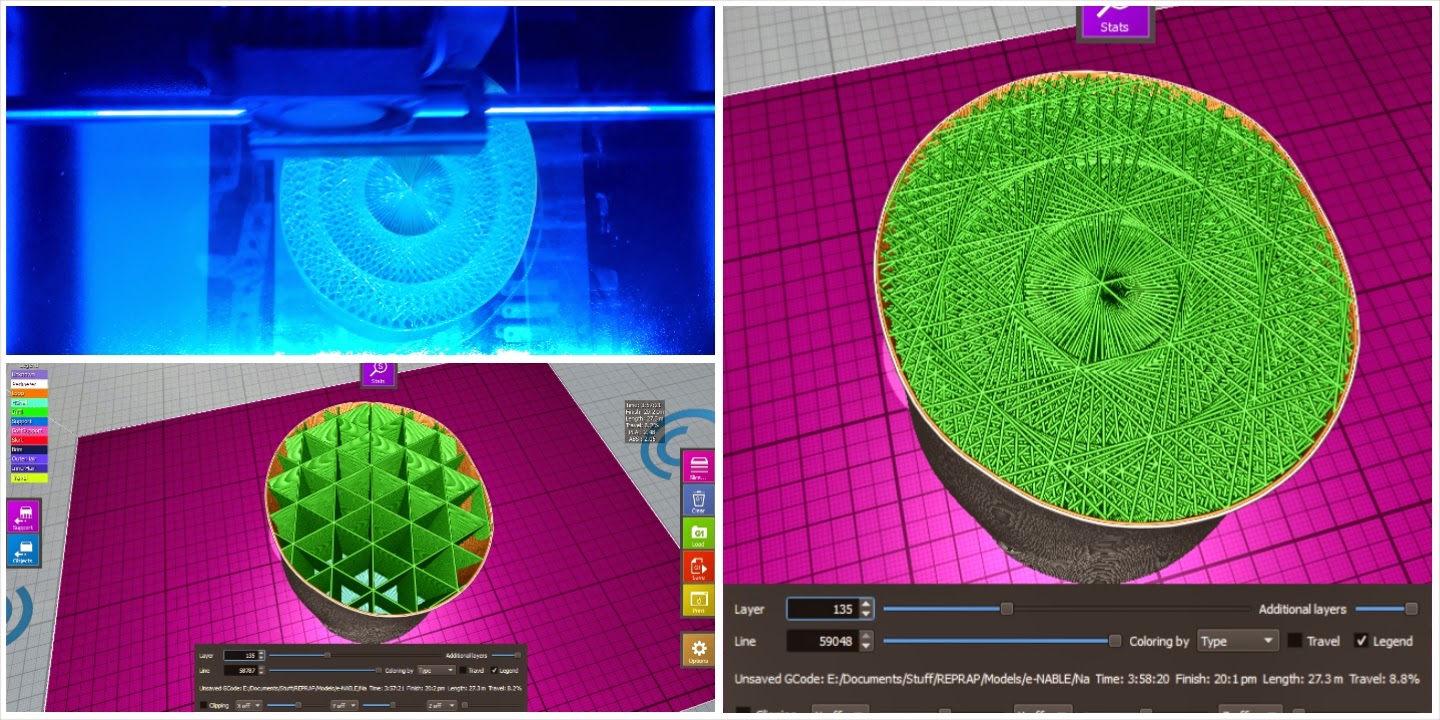Viewport: 1440px width, 720px height.
Task: Open the Stats panel in the large viewport
Action: click(1115, 20)
